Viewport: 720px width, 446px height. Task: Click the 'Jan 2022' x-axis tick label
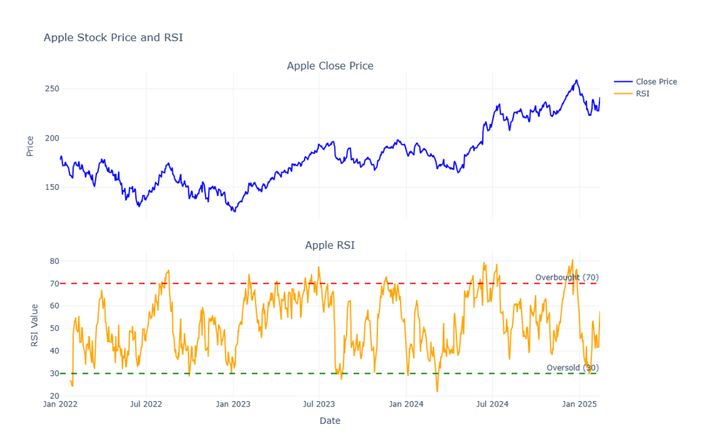61,404
